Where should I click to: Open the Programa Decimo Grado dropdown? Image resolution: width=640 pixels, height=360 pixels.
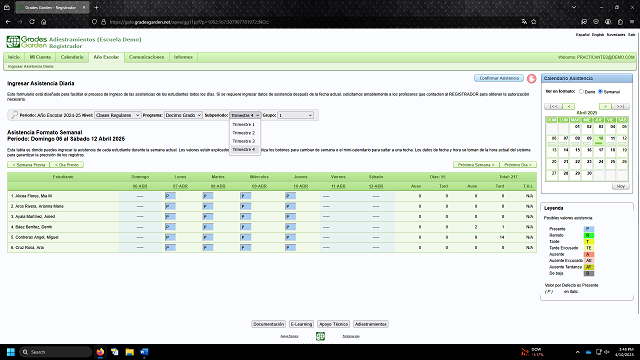(183, 115)
